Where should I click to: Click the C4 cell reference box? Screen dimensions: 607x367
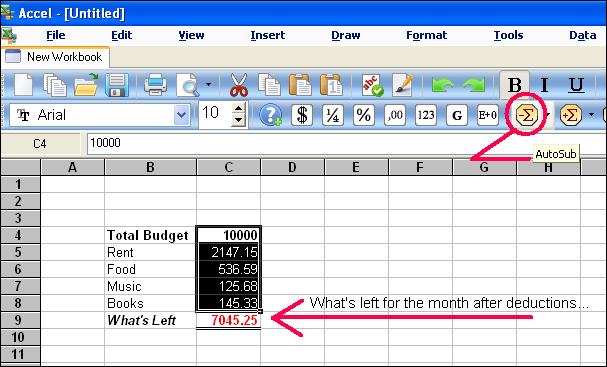40,144
